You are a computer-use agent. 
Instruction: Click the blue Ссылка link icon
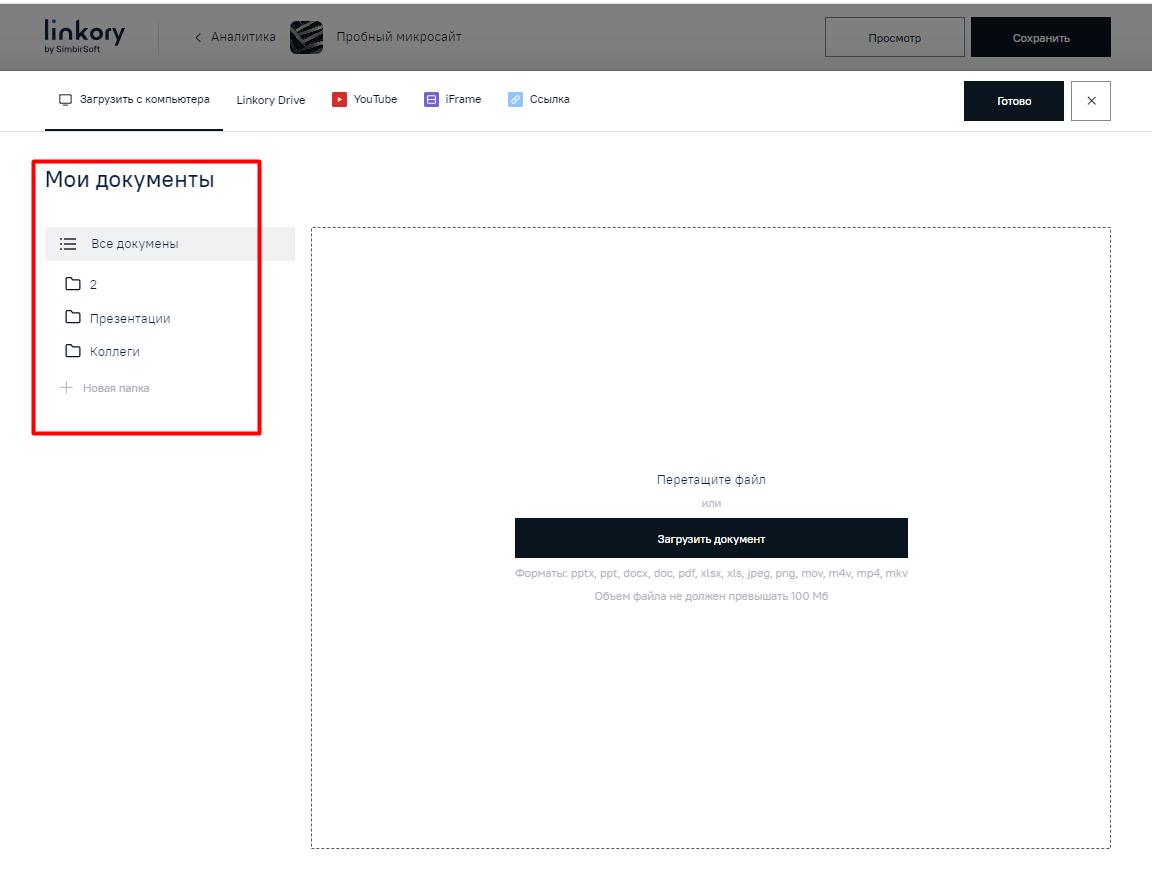[x=515, y=100]
